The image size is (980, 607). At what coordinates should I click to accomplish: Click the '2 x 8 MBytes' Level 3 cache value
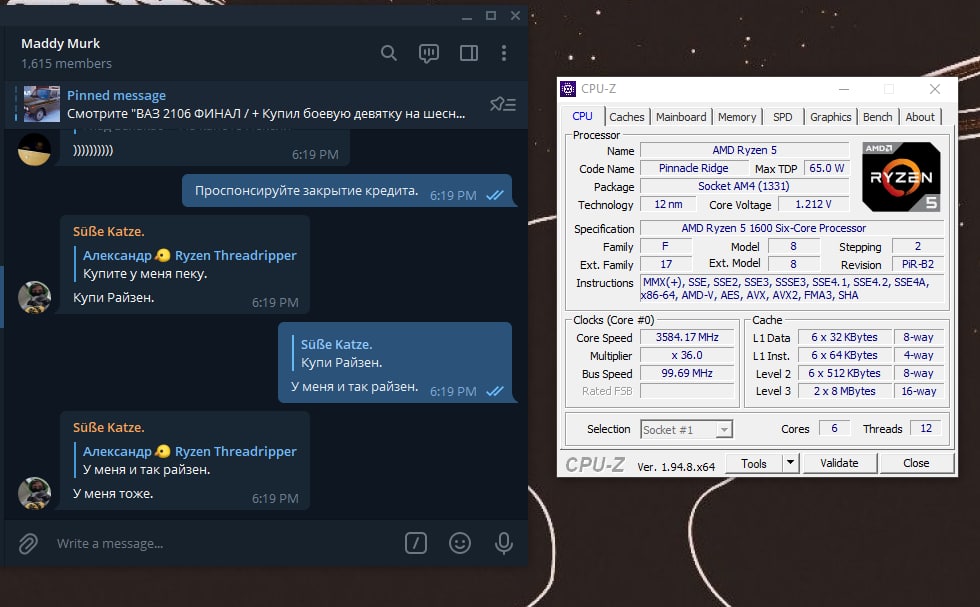844,391
